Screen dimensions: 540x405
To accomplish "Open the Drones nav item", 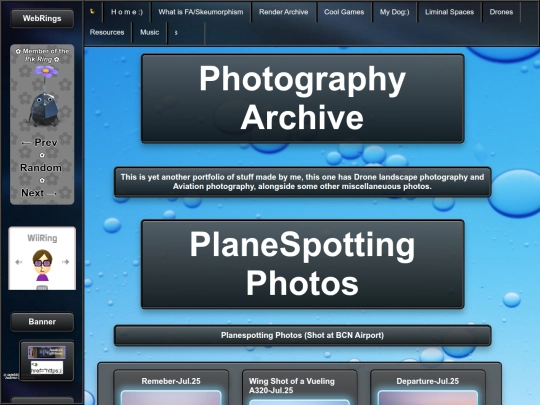I will (501, 12).
